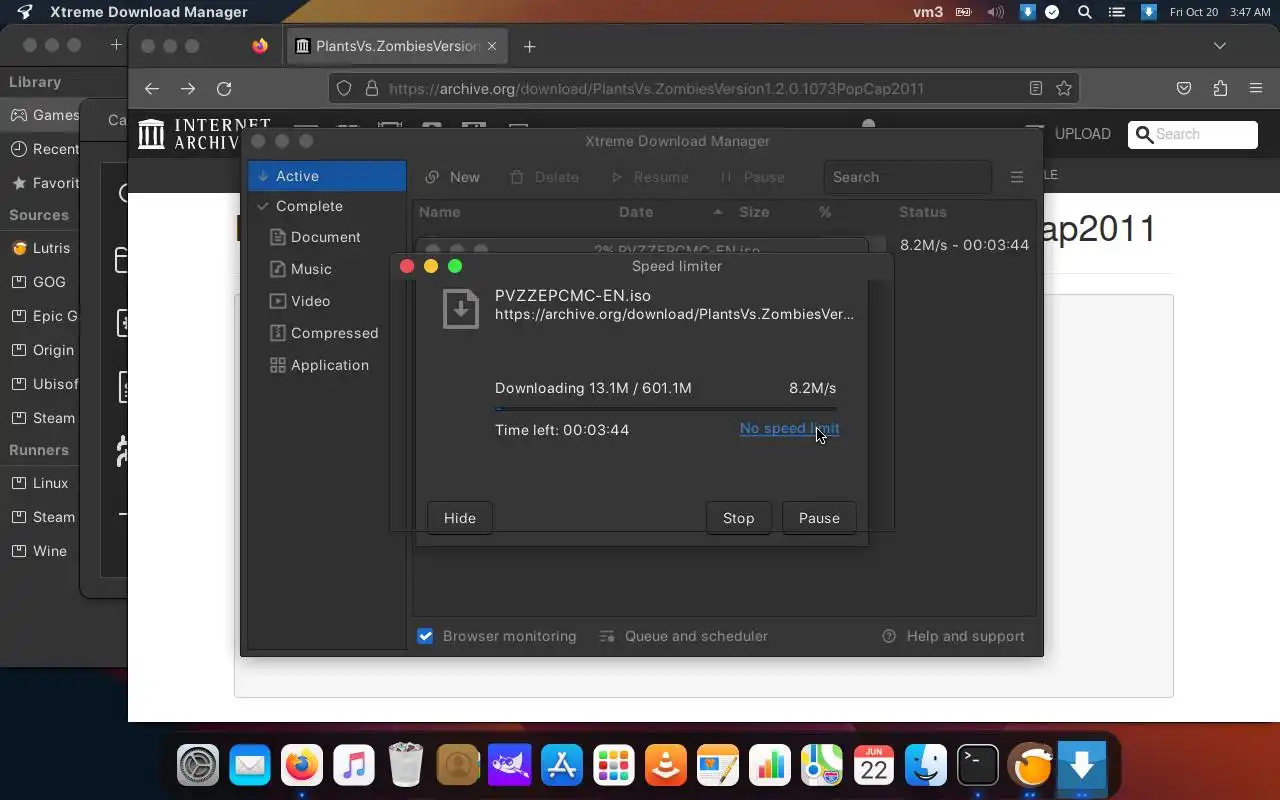Focus the Internet Archive search box

point(1193,134)
